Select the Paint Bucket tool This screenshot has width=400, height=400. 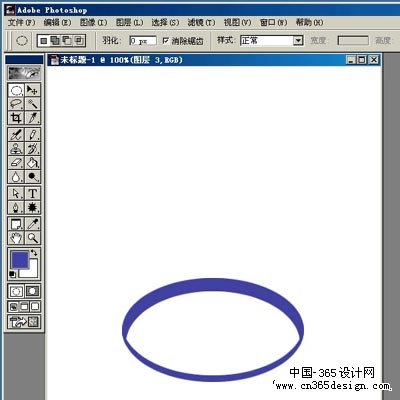(x=33, y=163)
